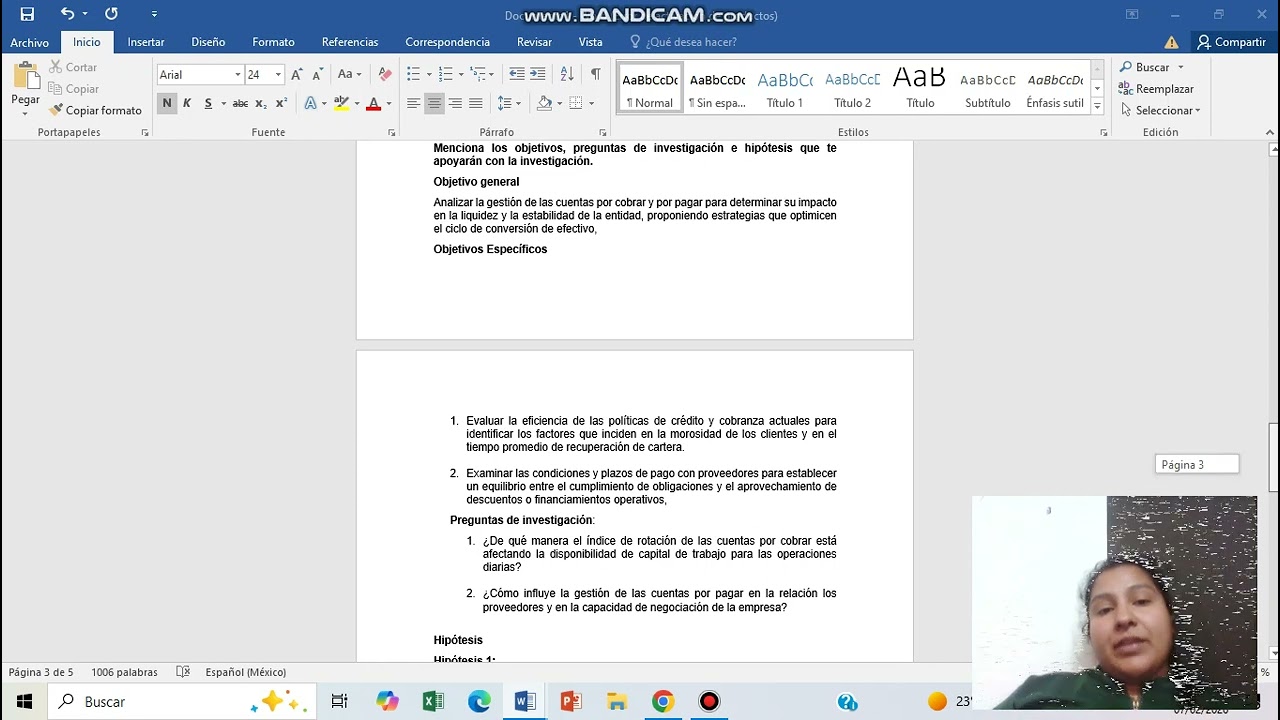Apply numbered list formatting

click(446, 74)
